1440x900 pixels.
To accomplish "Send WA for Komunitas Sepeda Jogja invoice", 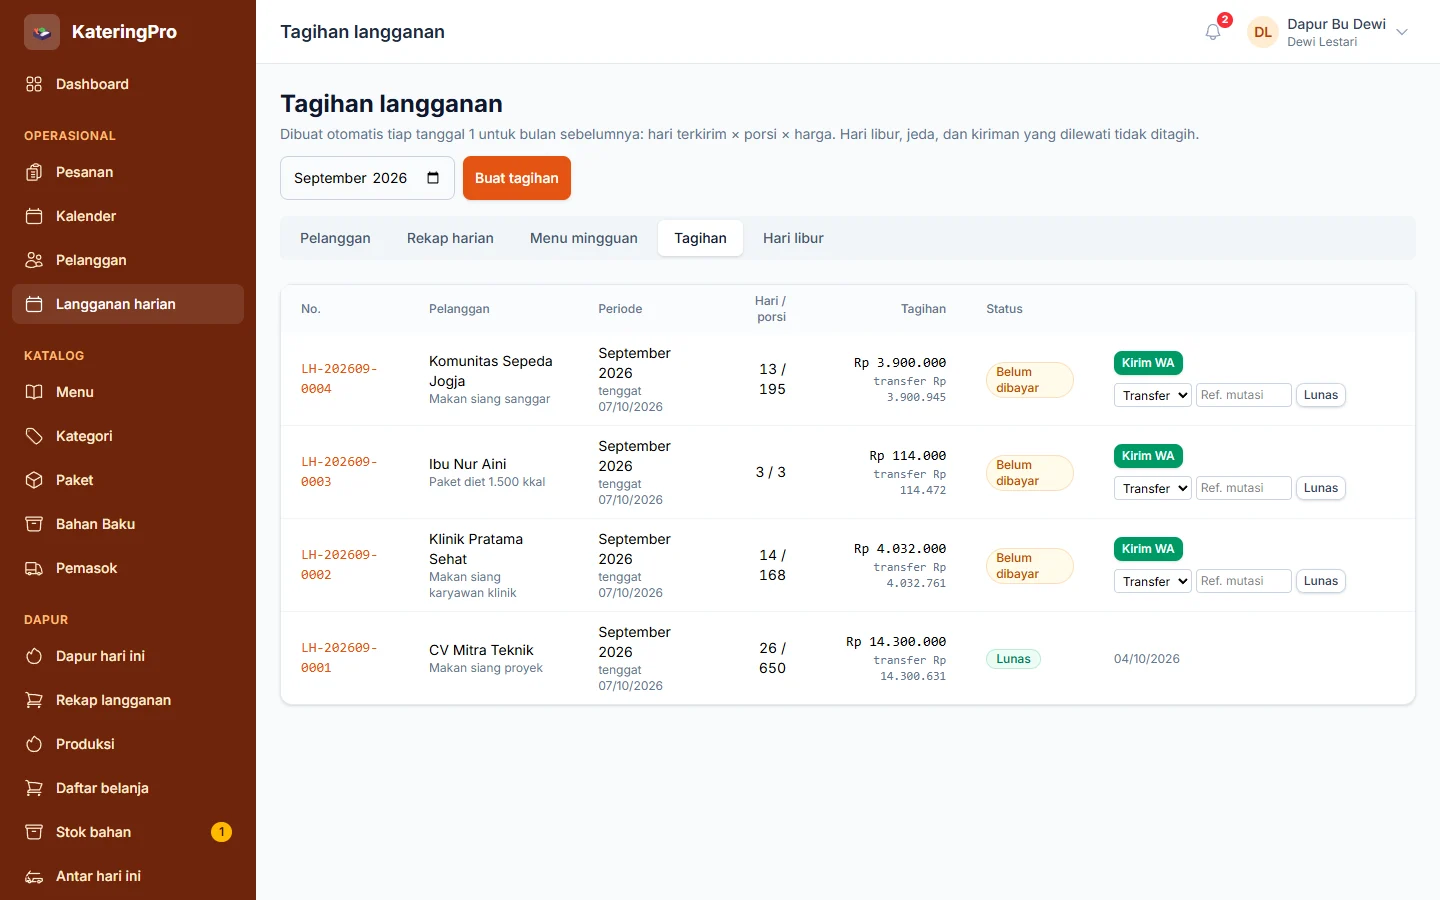I will [1148, 363].
